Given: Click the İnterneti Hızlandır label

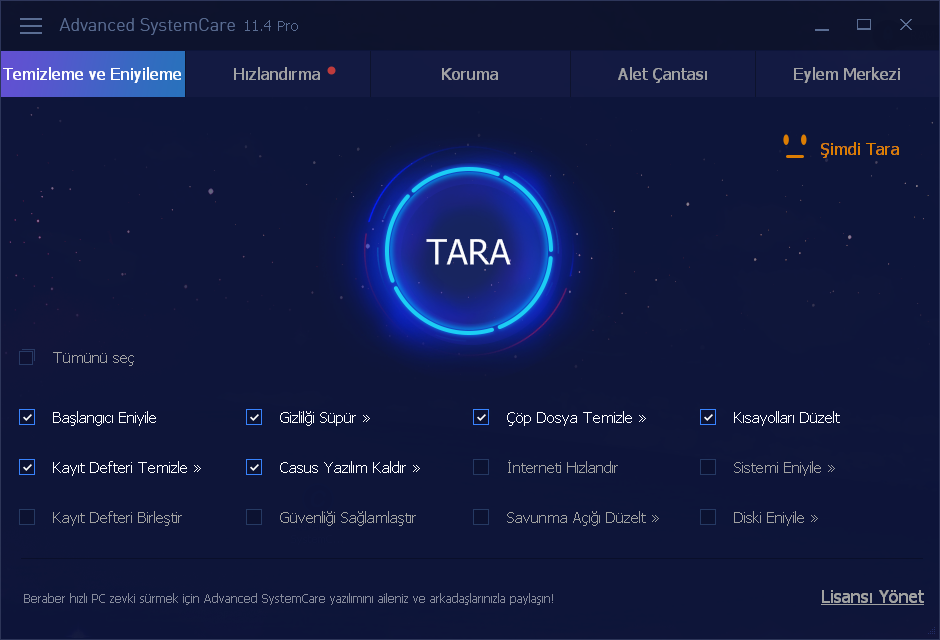Looking at the screenshot, I should tap(562, 467).
